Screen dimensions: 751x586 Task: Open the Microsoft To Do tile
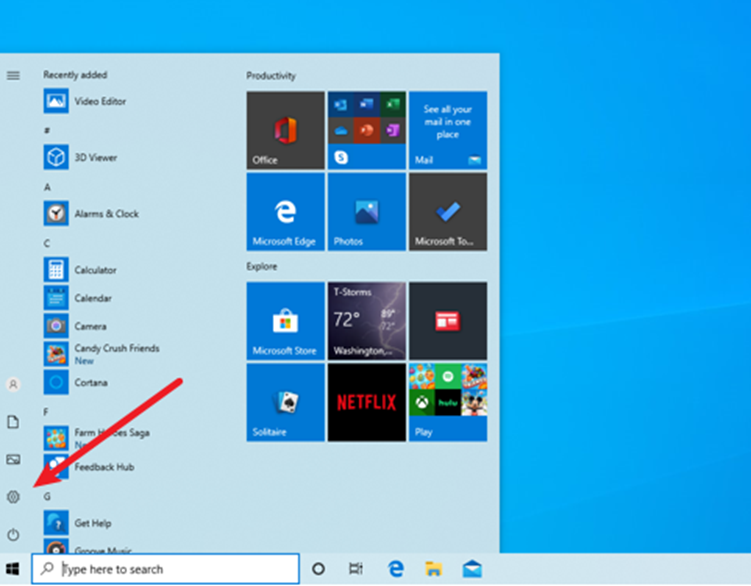point(448,212)
